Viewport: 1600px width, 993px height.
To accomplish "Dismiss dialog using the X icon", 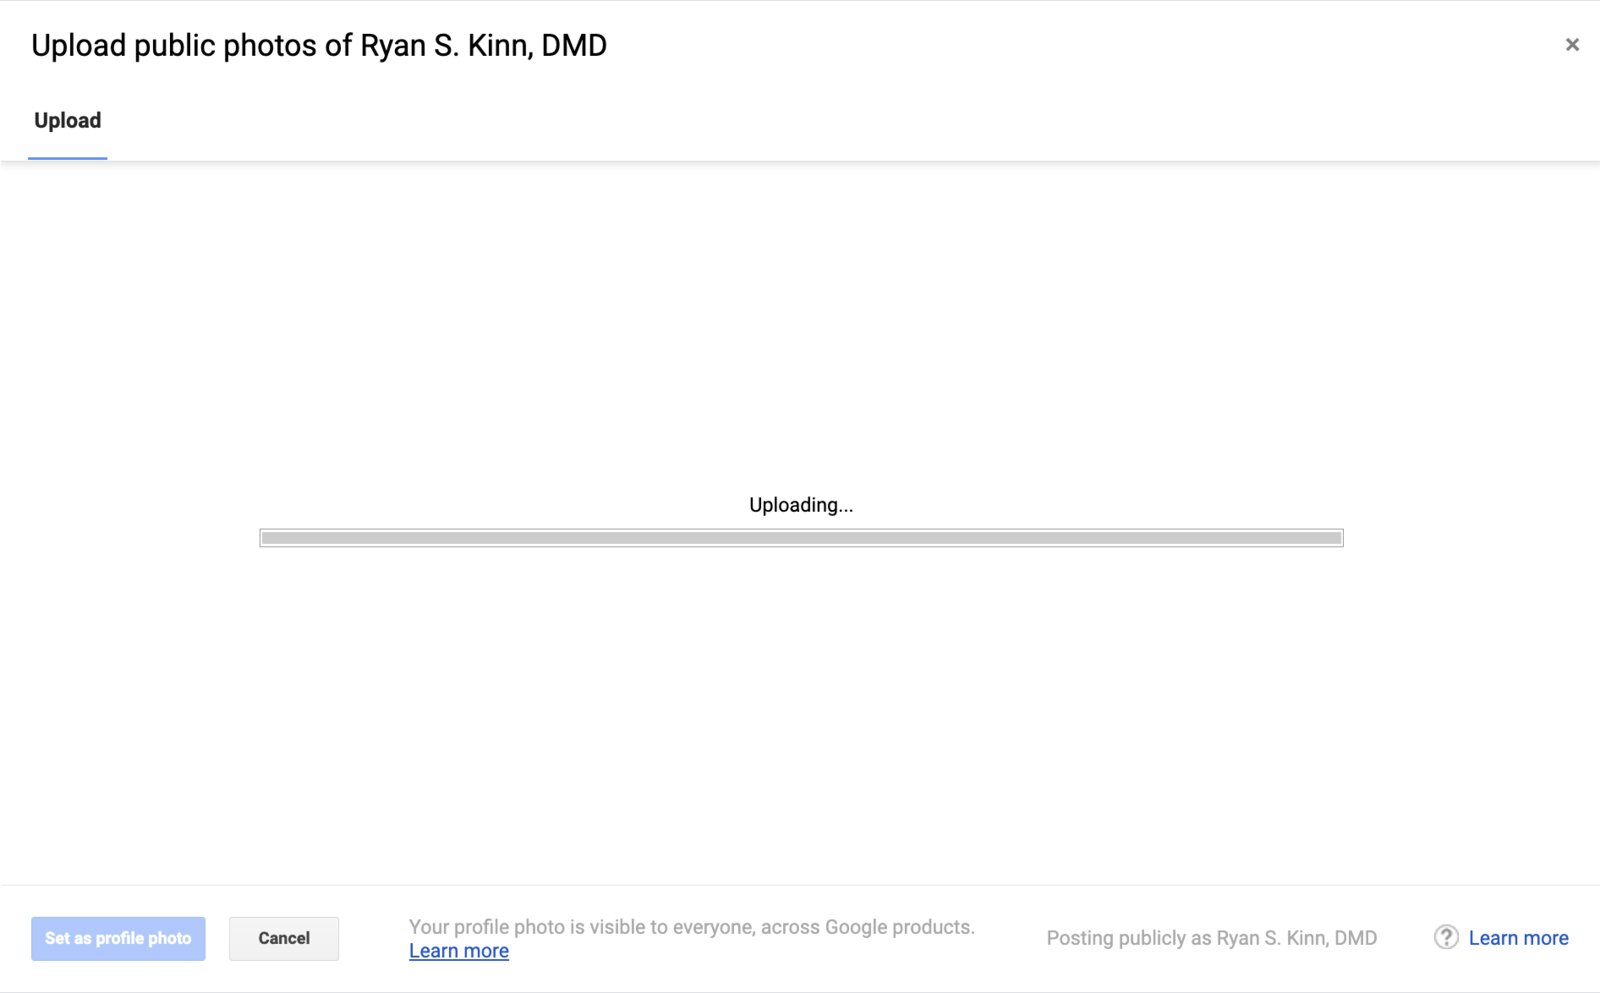I will coord(1572,45).
